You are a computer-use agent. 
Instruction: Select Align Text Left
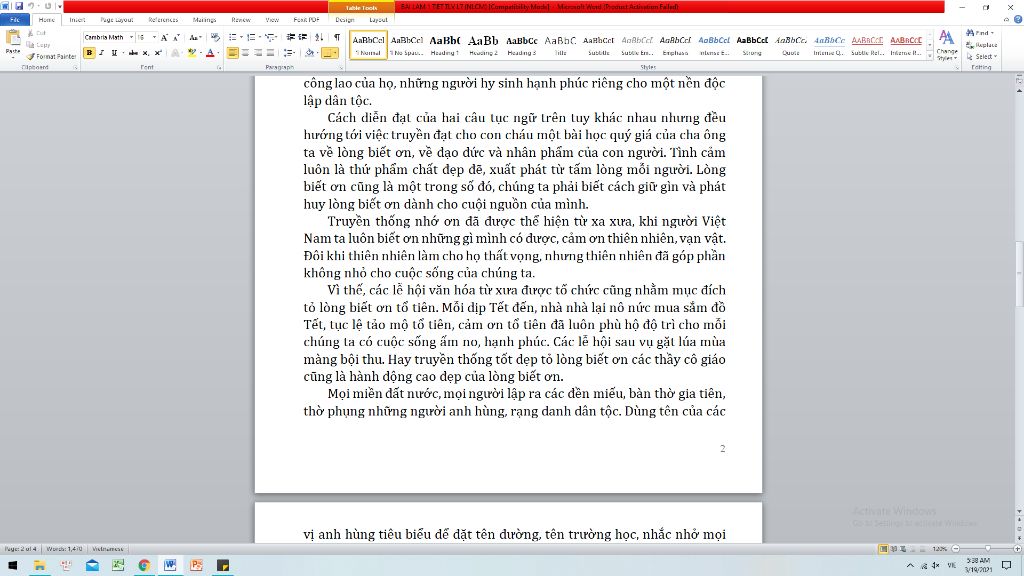tap(233, 53)
